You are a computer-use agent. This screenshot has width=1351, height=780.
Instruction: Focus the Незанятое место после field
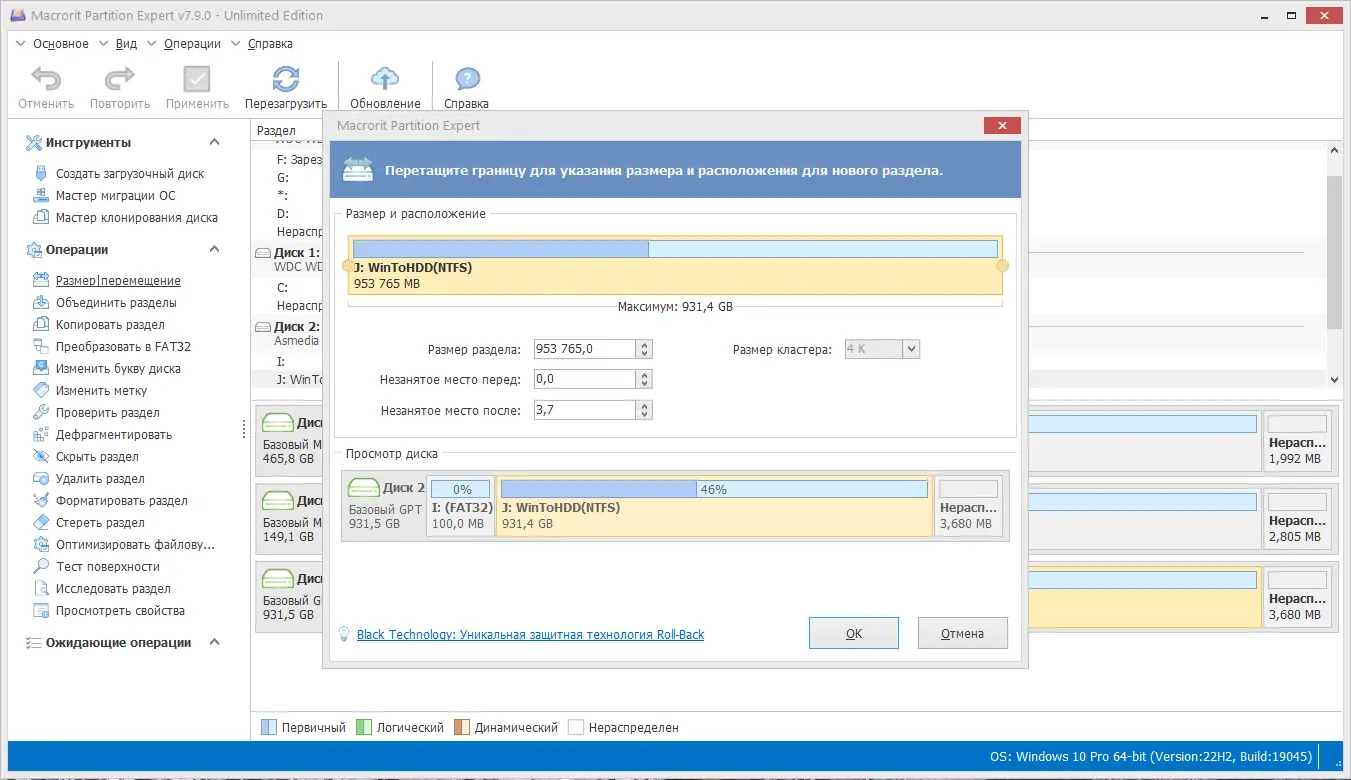click(585, 410)
